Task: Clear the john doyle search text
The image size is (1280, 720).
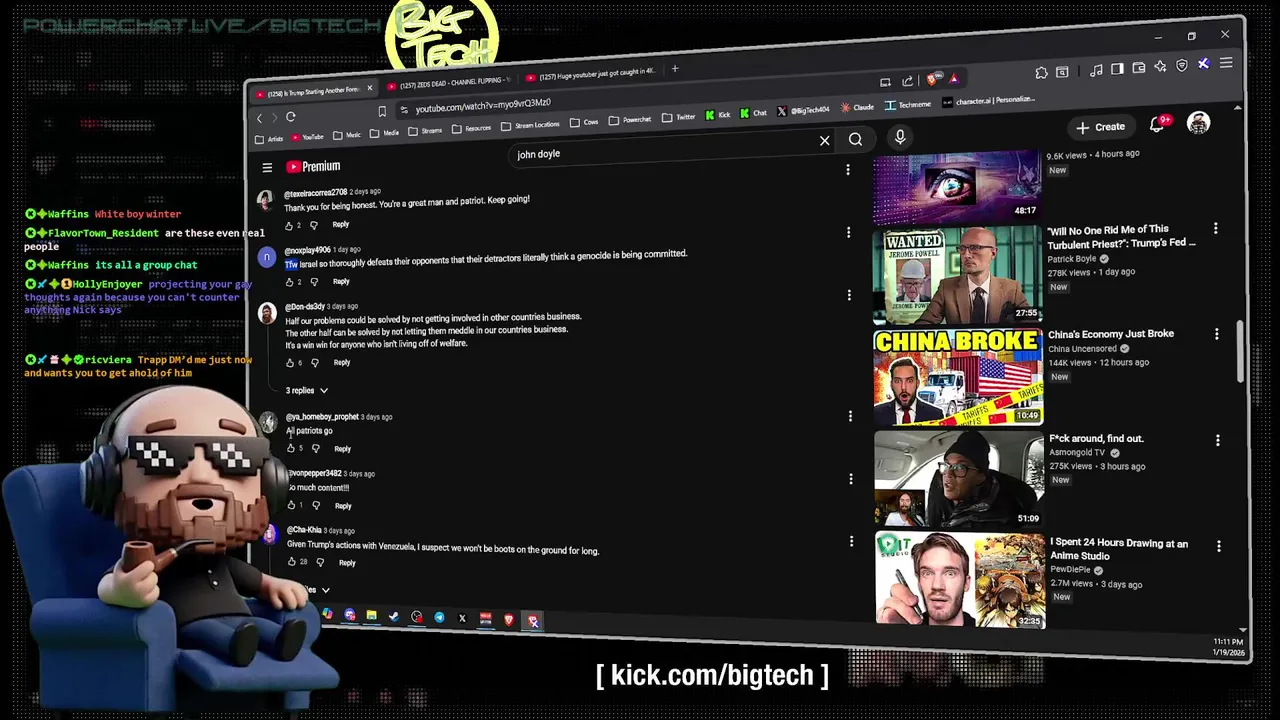Action: point(825,141)
